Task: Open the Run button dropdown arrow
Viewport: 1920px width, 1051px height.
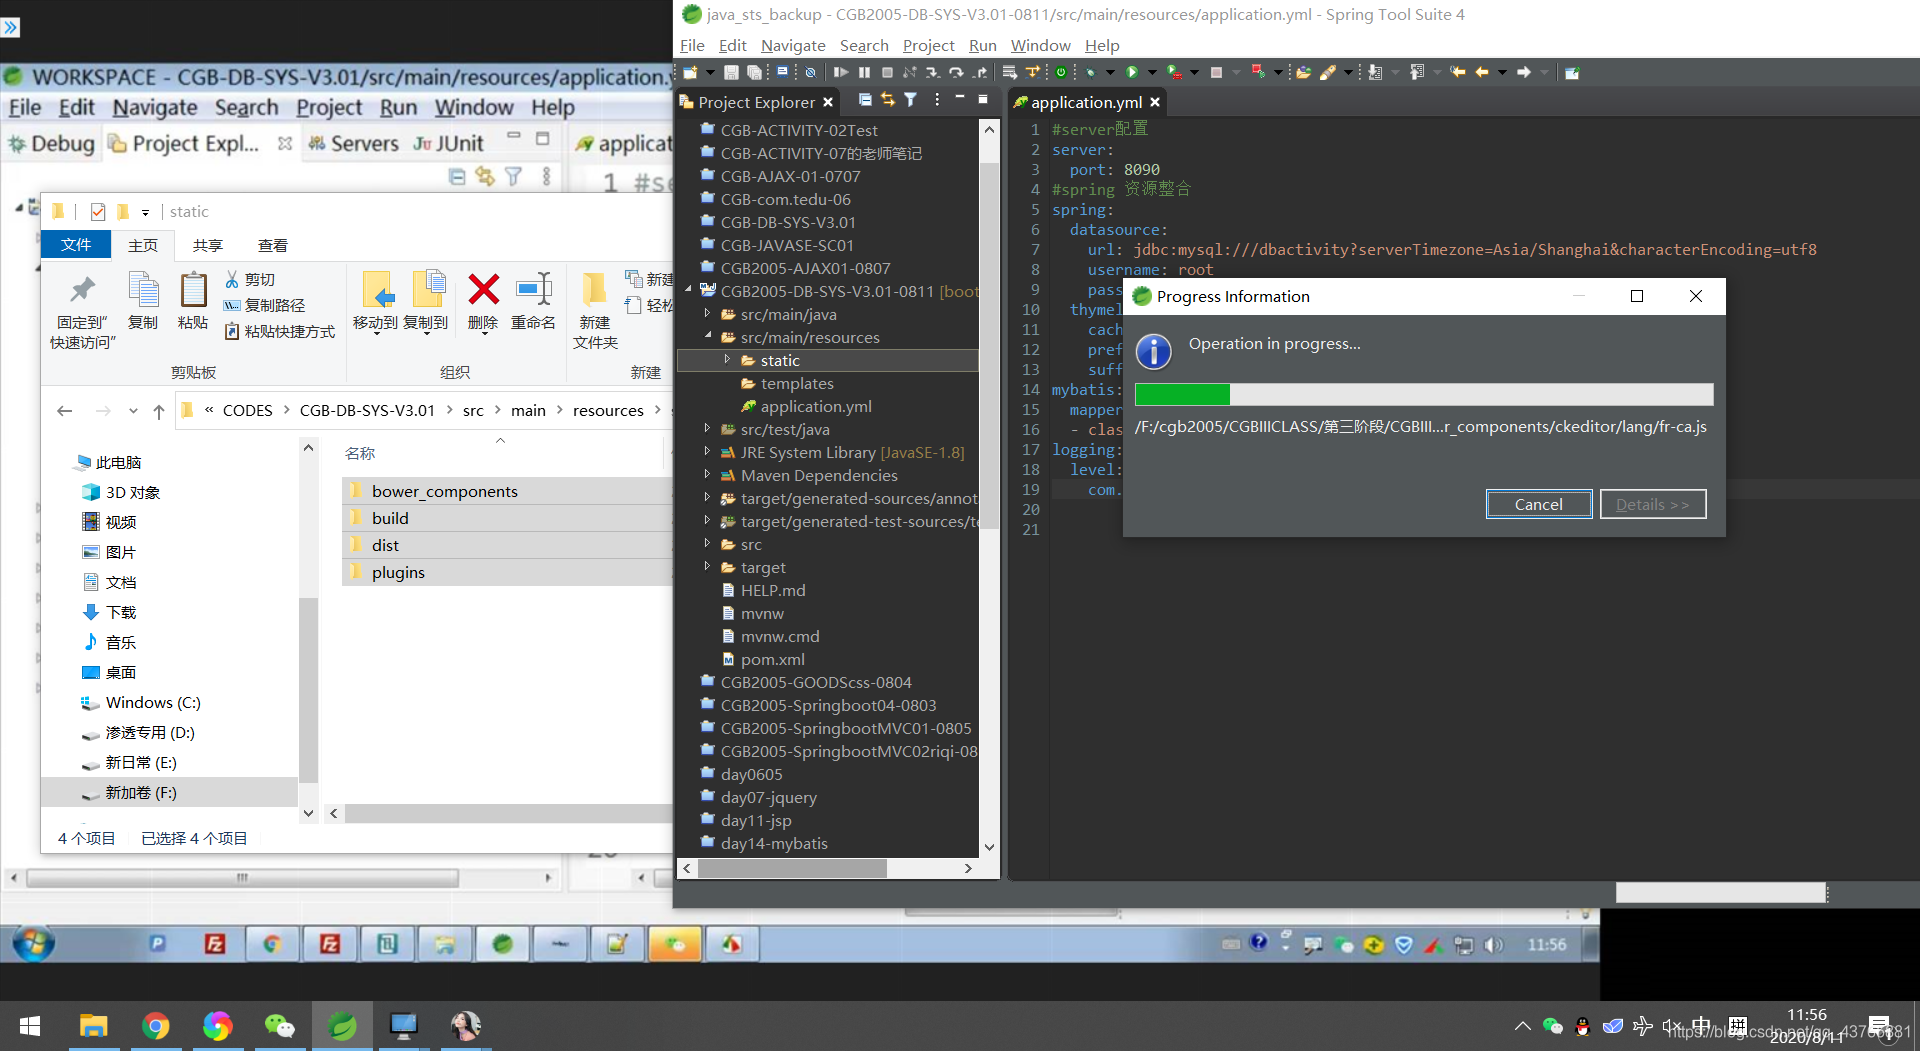Action: pos(1152,72)
